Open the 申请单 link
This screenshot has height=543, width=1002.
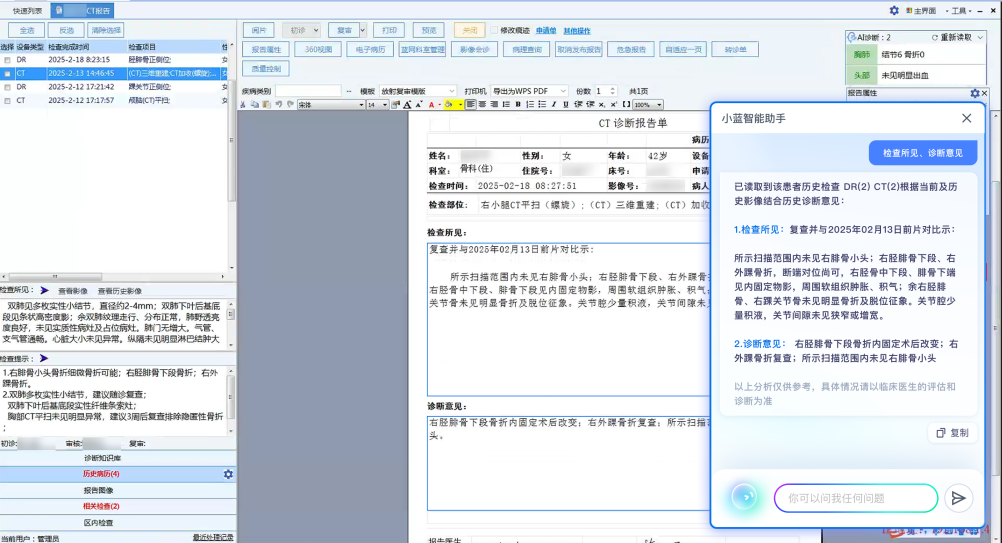(546, 30)
